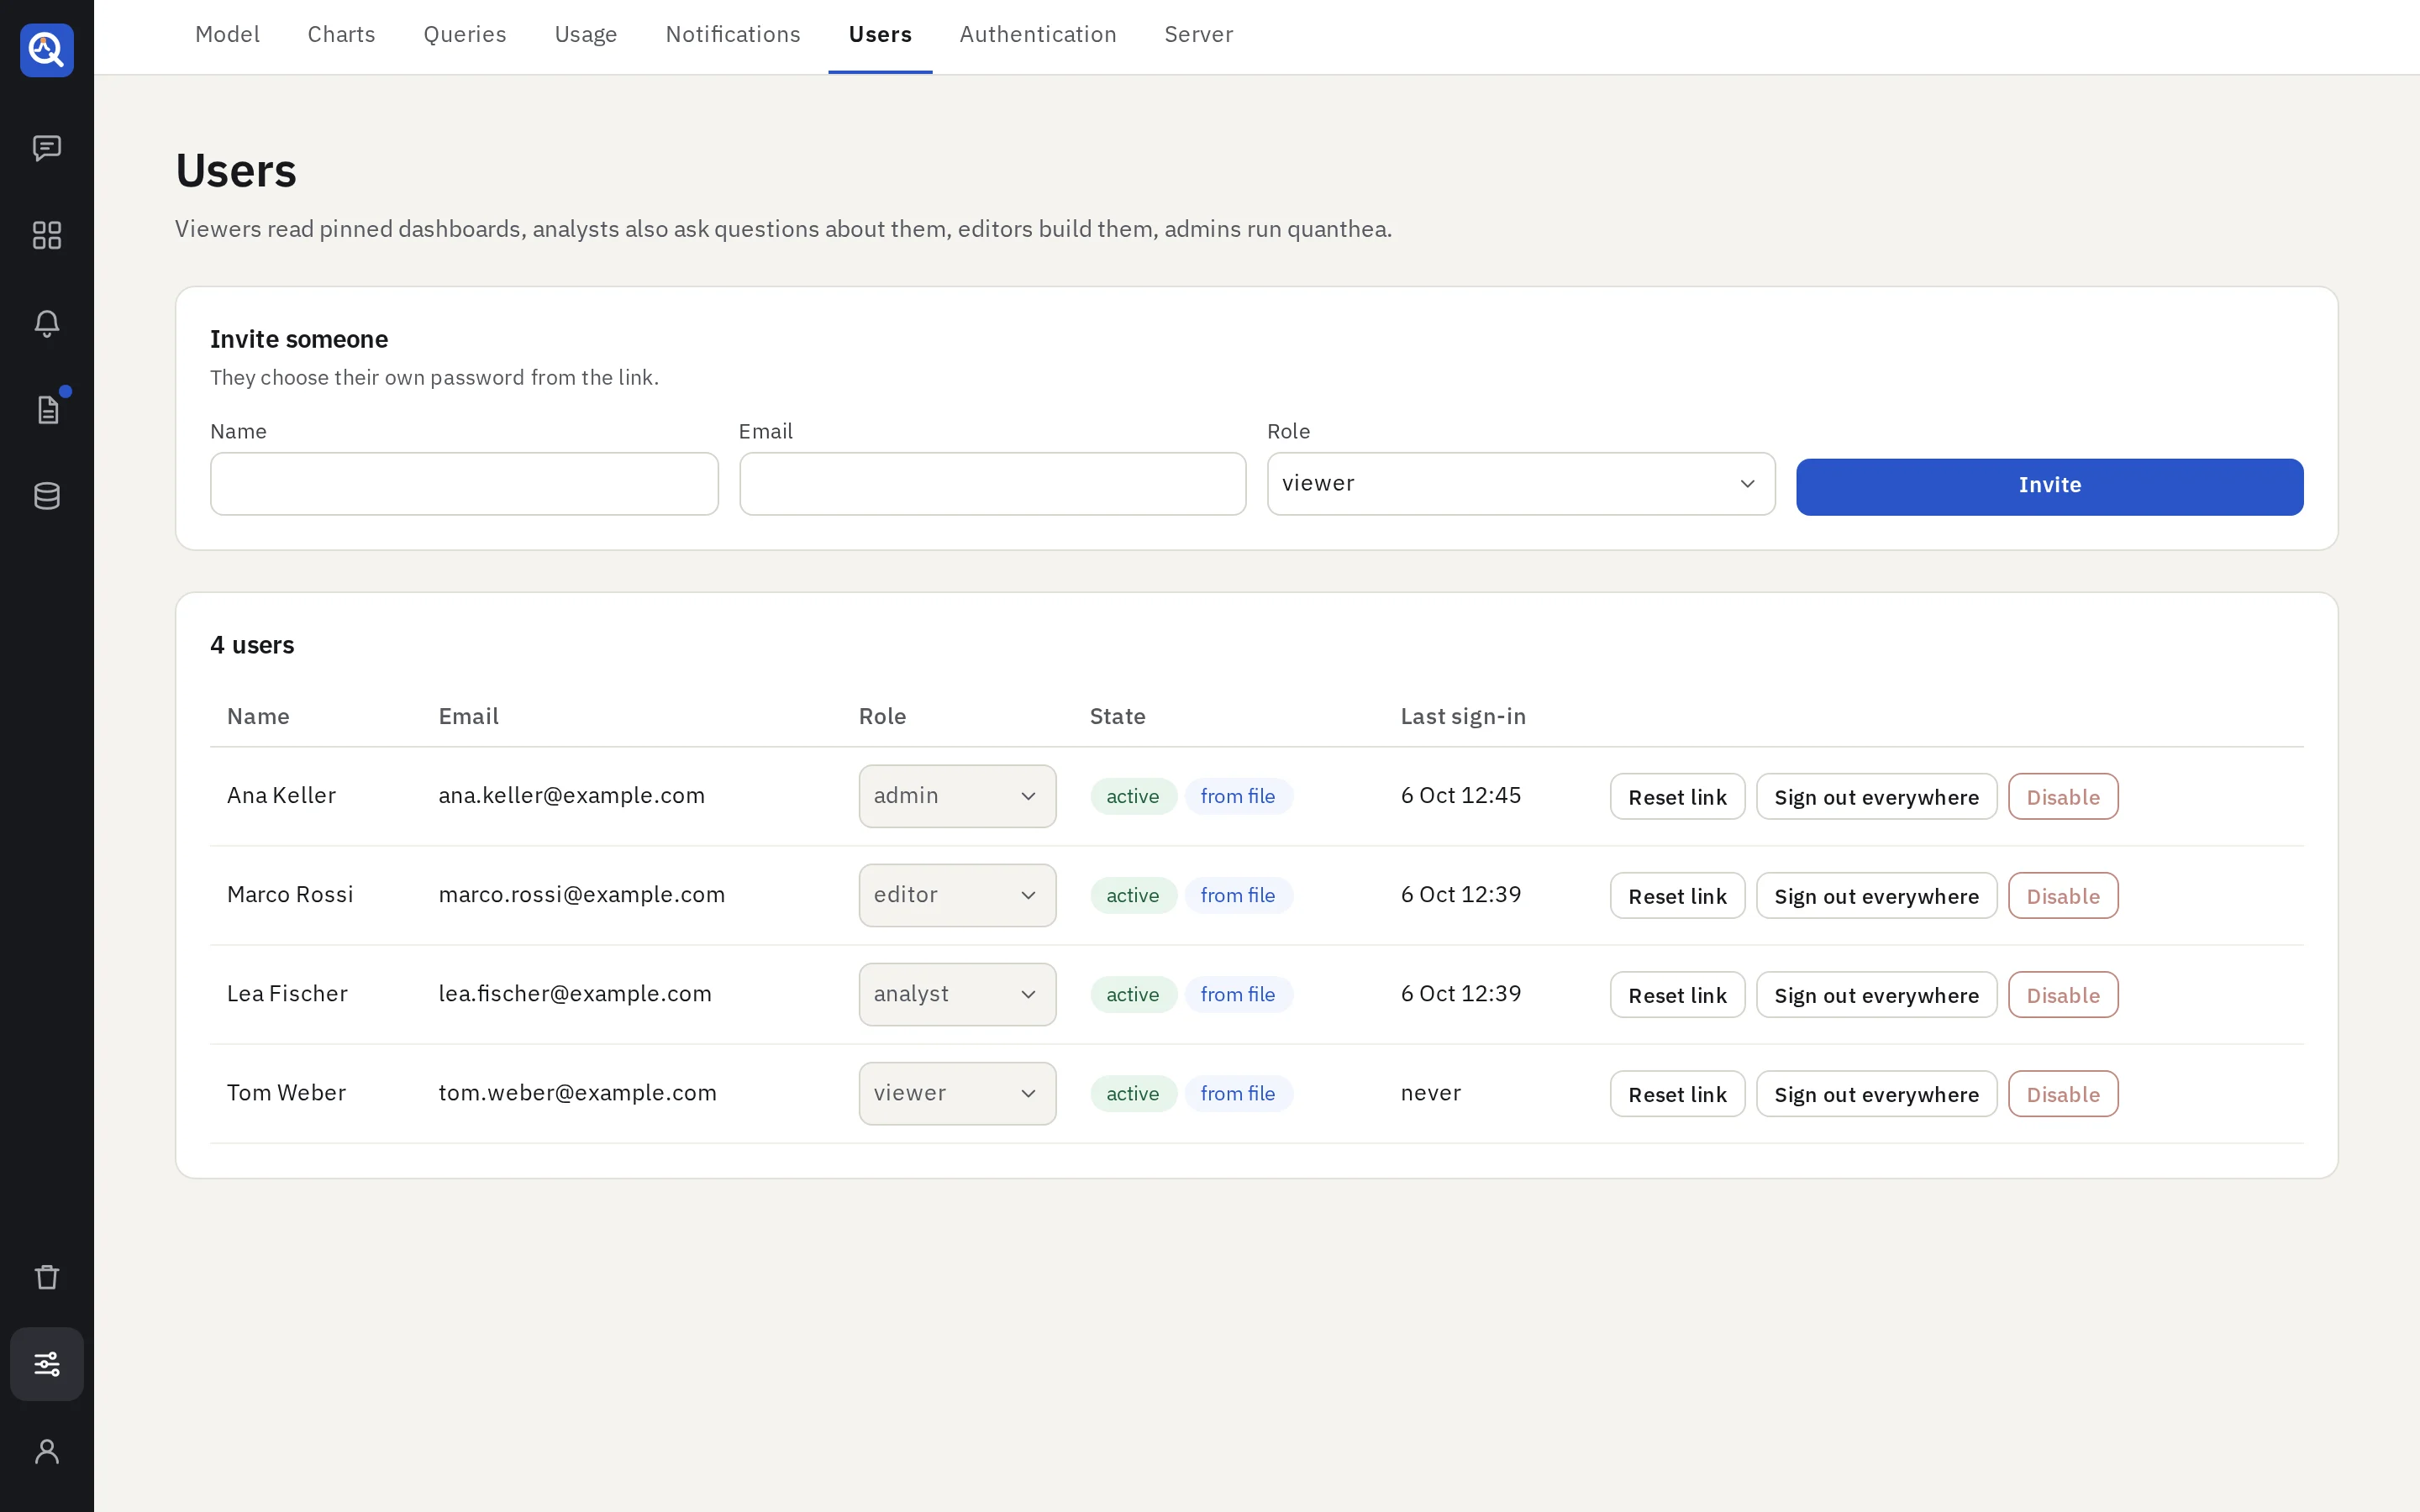The height and width of the screenshot is (1512, 2420).
Task: Click Reset link for Tom Weber
Action: tap(1677, 1093)
